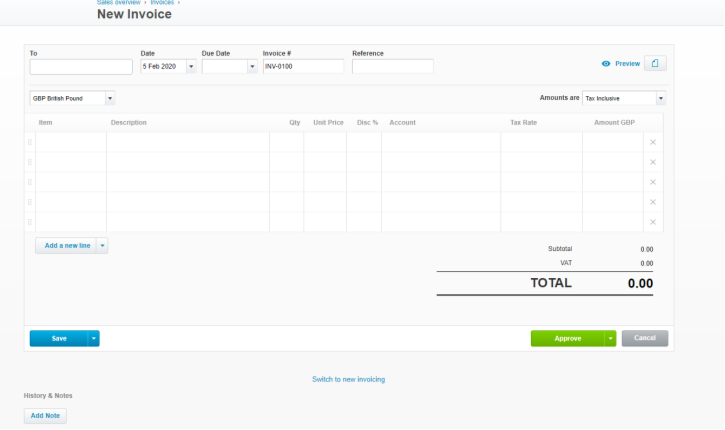Click the Approve button

point(568,338)
